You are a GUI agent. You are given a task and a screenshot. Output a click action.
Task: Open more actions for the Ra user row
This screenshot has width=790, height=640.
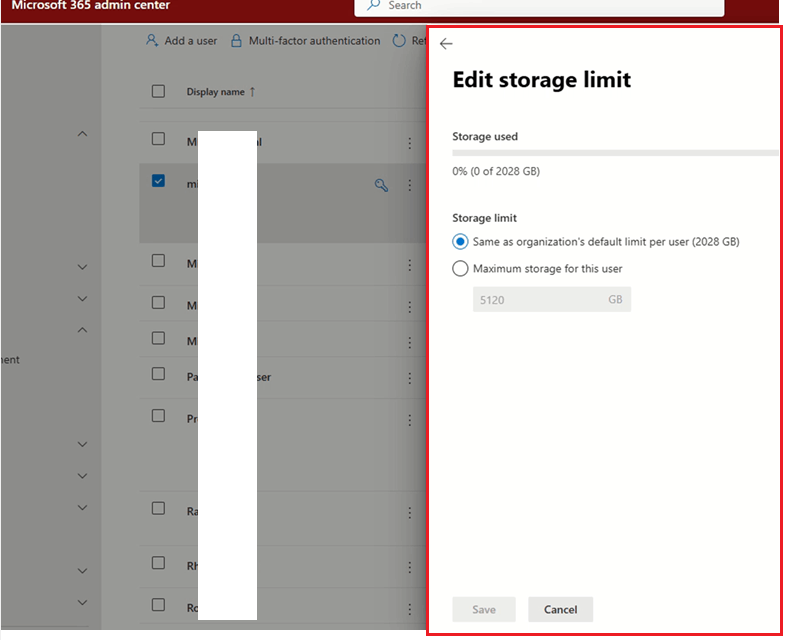[410, 513]
